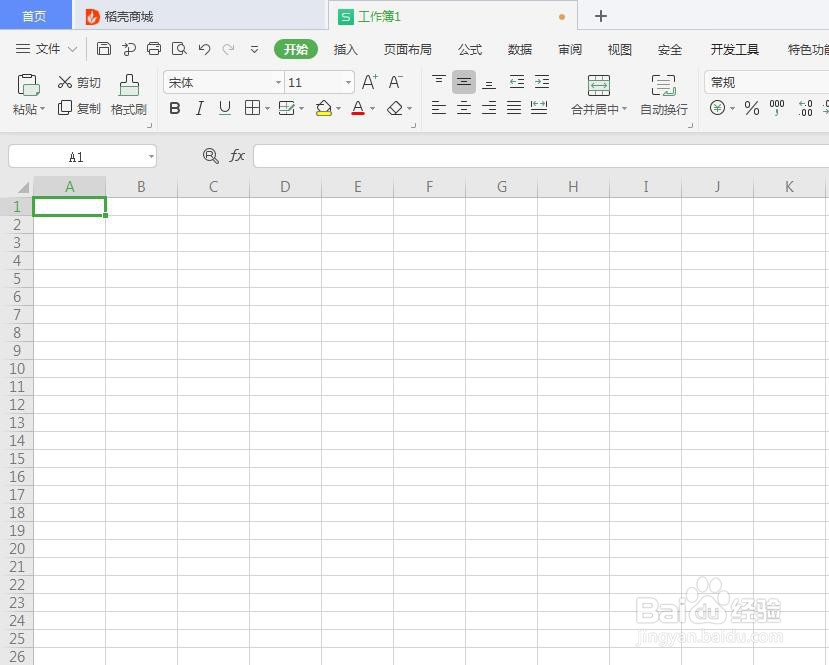Select the red font color swatch
The width and height of the screenshot is (829, 665).
coord(357,112)
